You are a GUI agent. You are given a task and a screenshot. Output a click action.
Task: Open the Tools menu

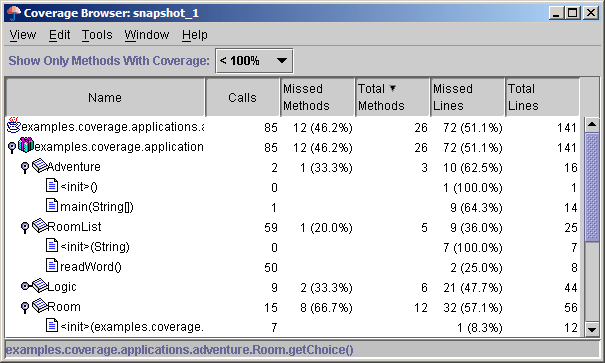[x=97, y=35]
